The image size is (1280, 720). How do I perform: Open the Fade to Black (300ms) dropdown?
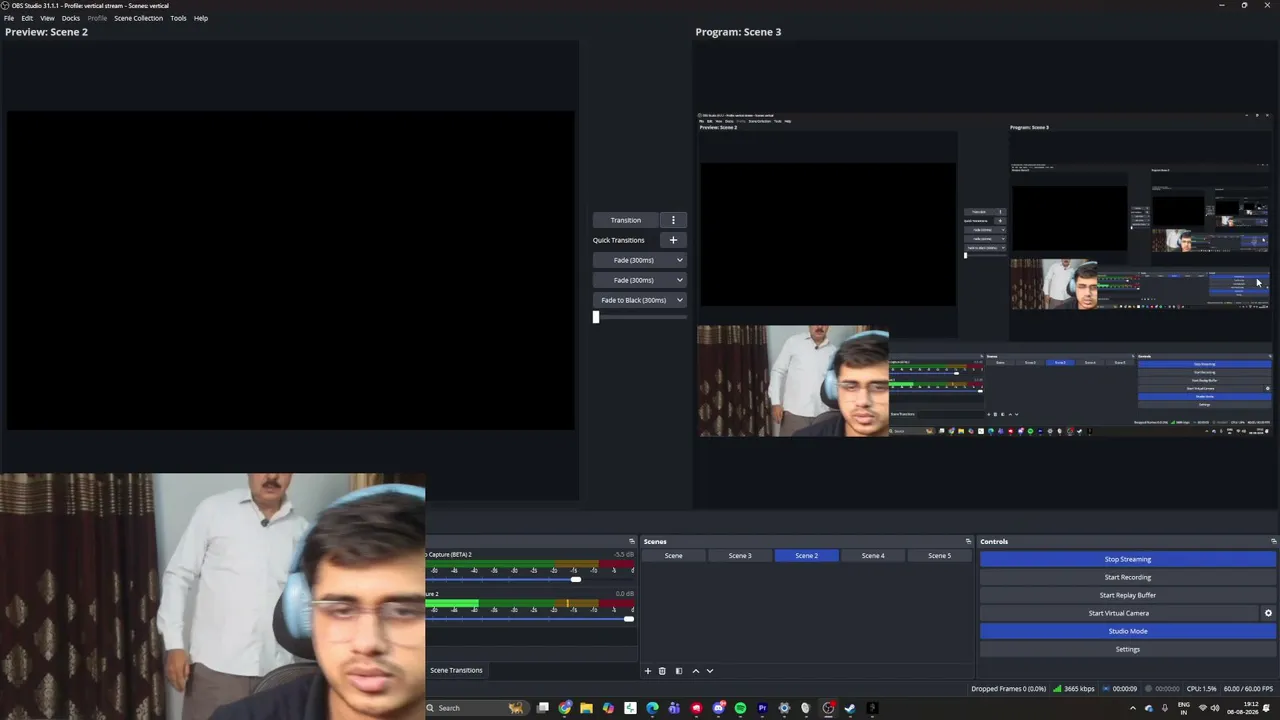pos(639,300)
